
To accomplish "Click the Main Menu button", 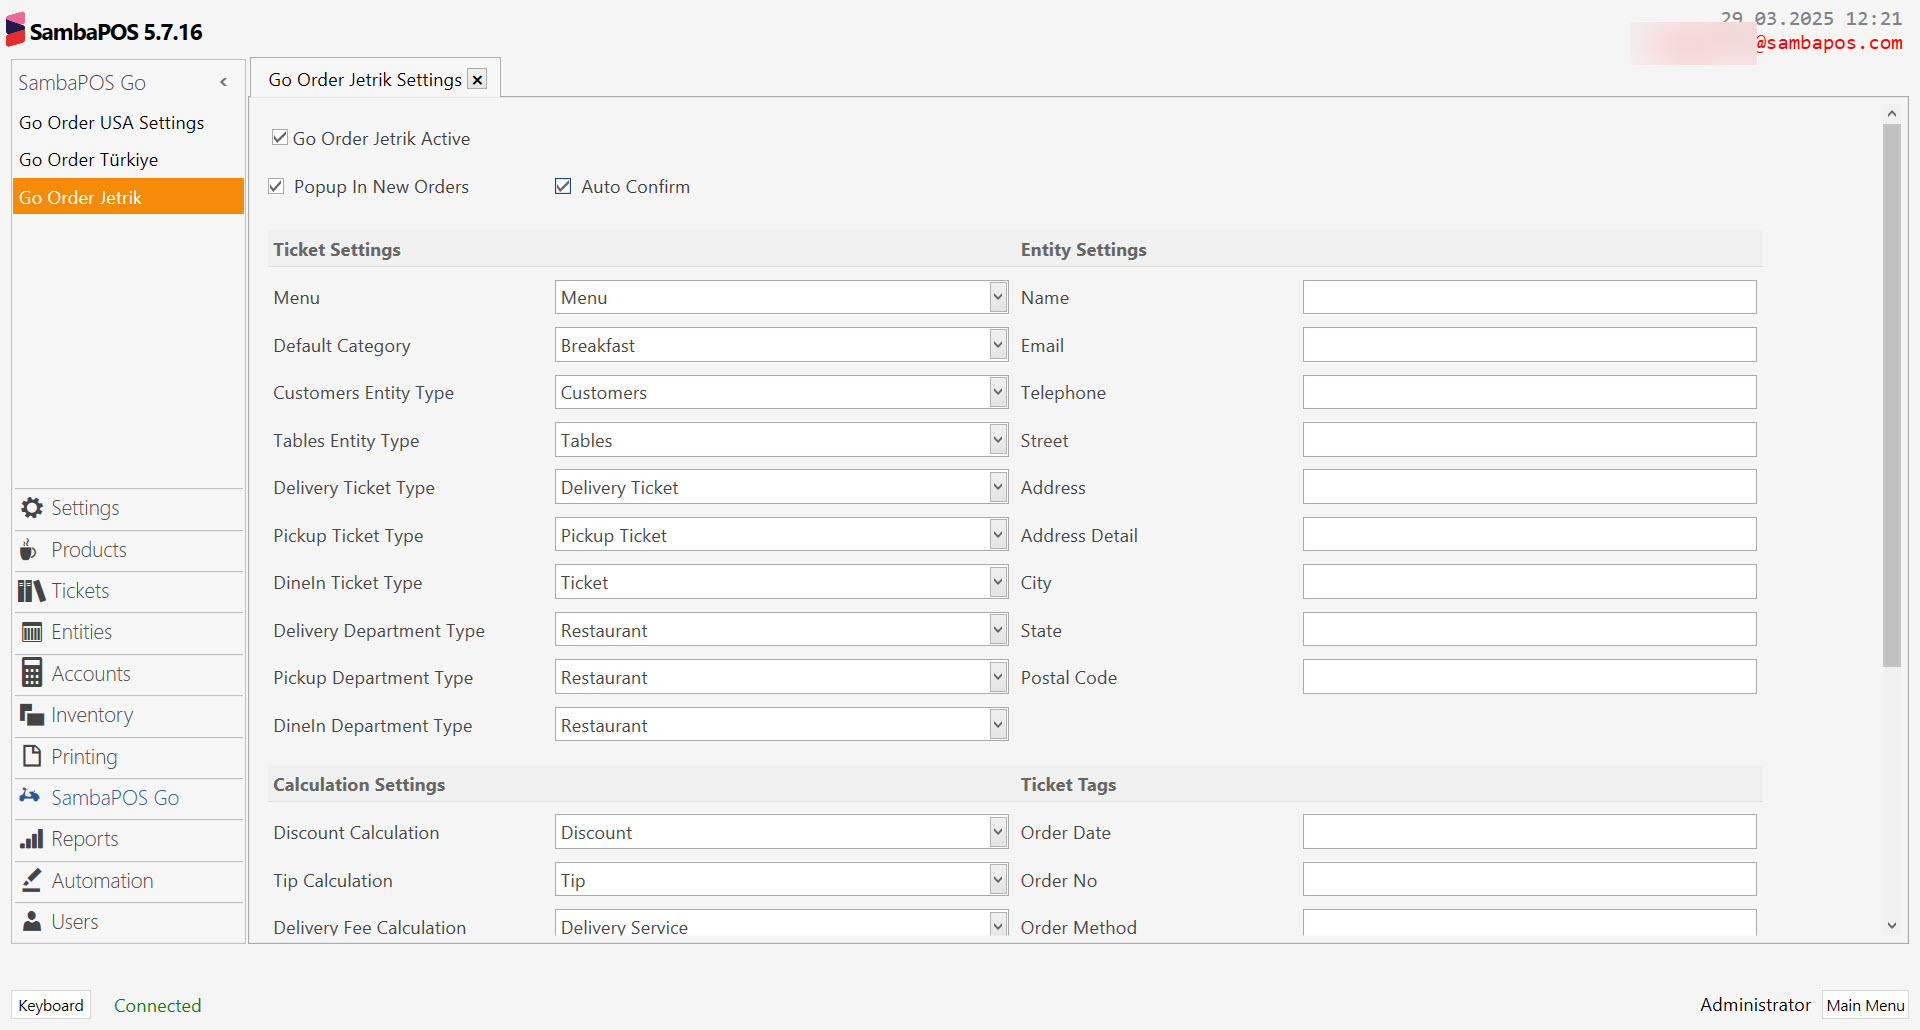I will pos(1864,1005).
